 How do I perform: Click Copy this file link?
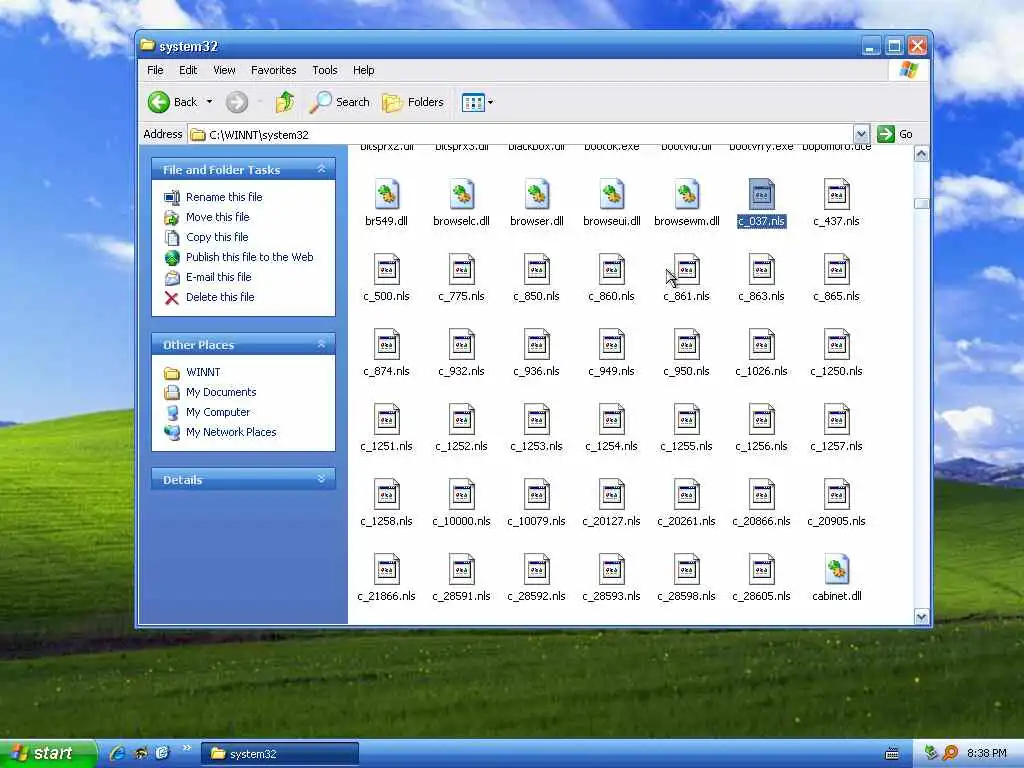[x=217, y=237]
